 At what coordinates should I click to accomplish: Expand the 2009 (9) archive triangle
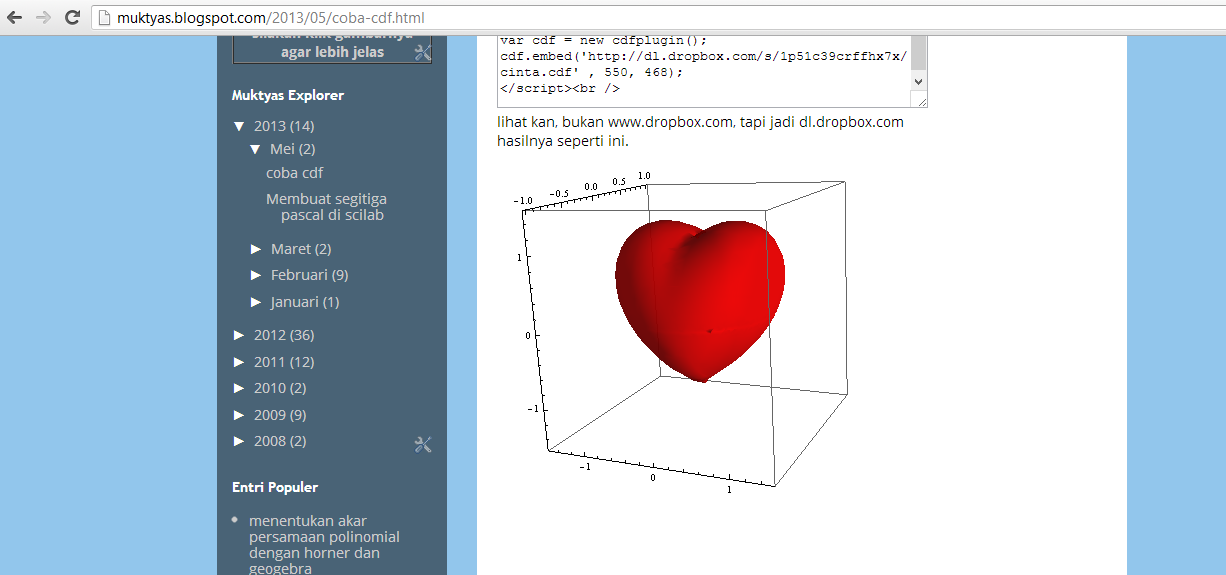(x=239, y=415)
